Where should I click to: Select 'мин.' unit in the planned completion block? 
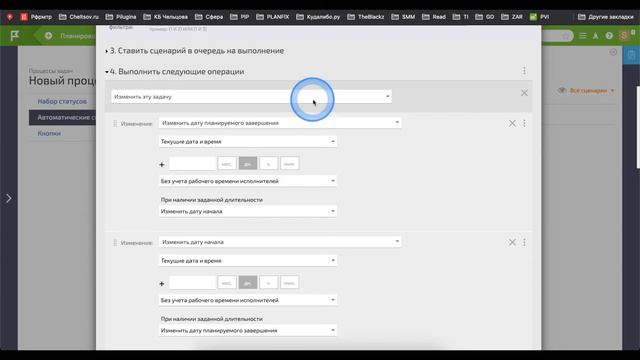pos(289,164)
